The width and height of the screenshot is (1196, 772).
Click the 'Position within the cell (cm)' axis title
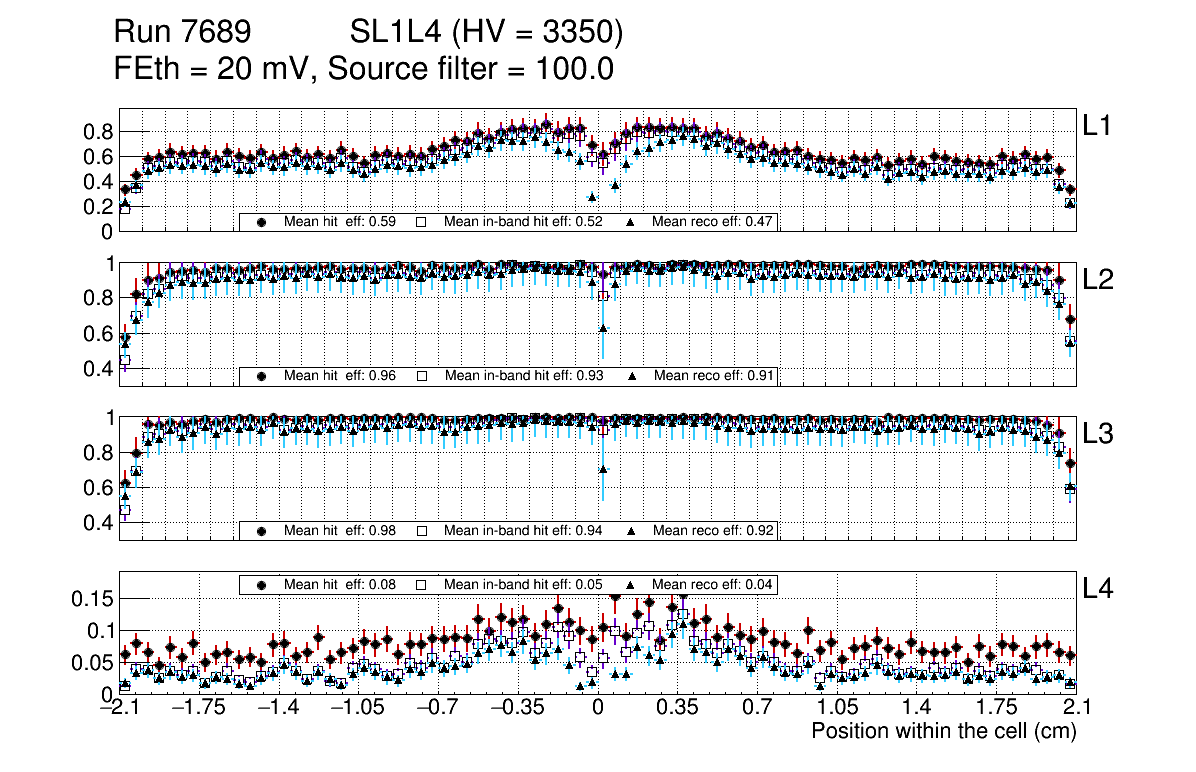(x=943, y=731)
